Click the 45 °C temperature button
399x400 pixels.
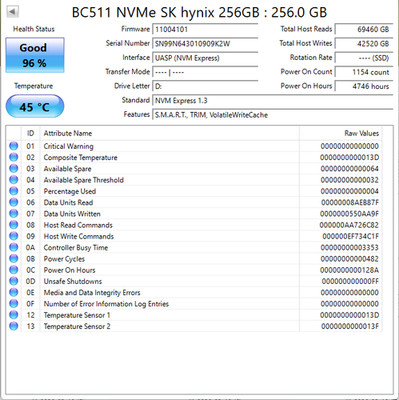coord(35,107)
